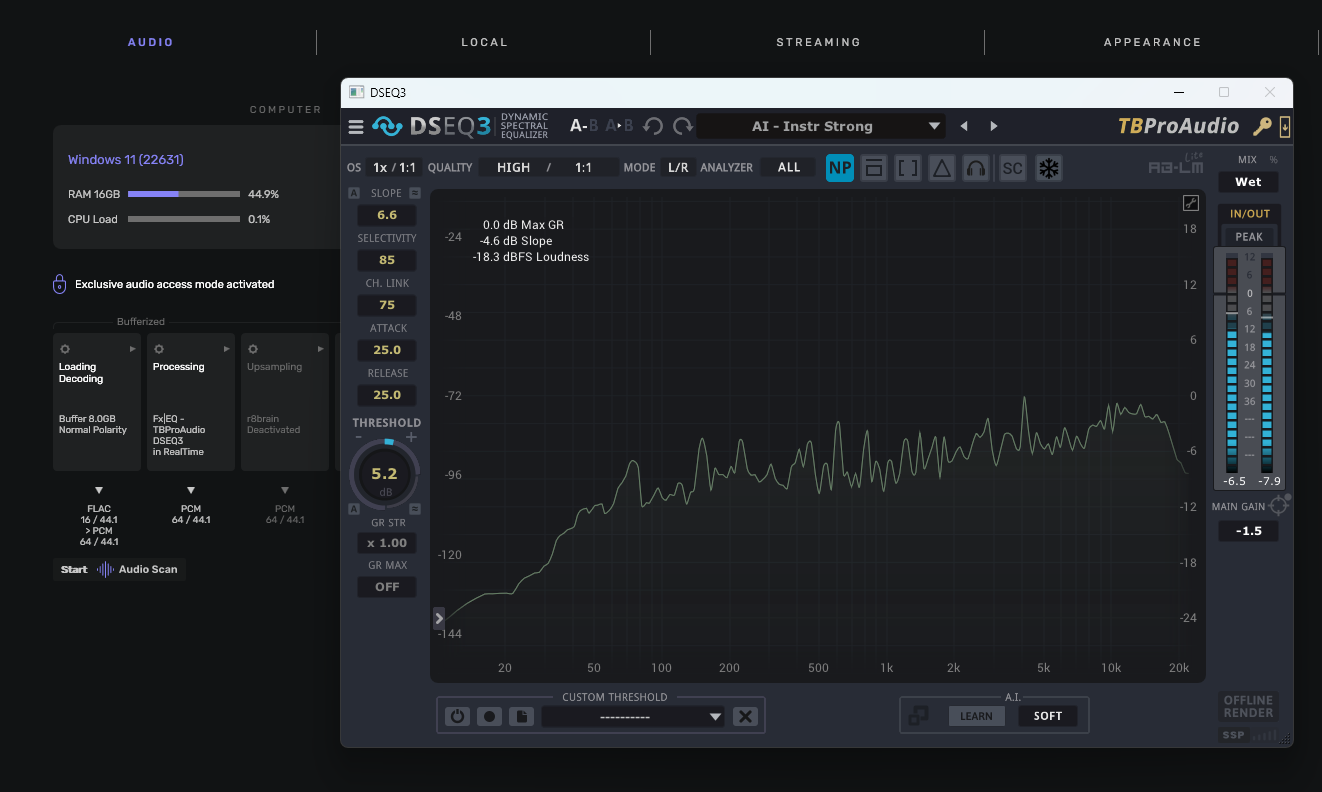Switch to the LOCAL tab
The image size is (1322, 792).
(x=485, y=42)
